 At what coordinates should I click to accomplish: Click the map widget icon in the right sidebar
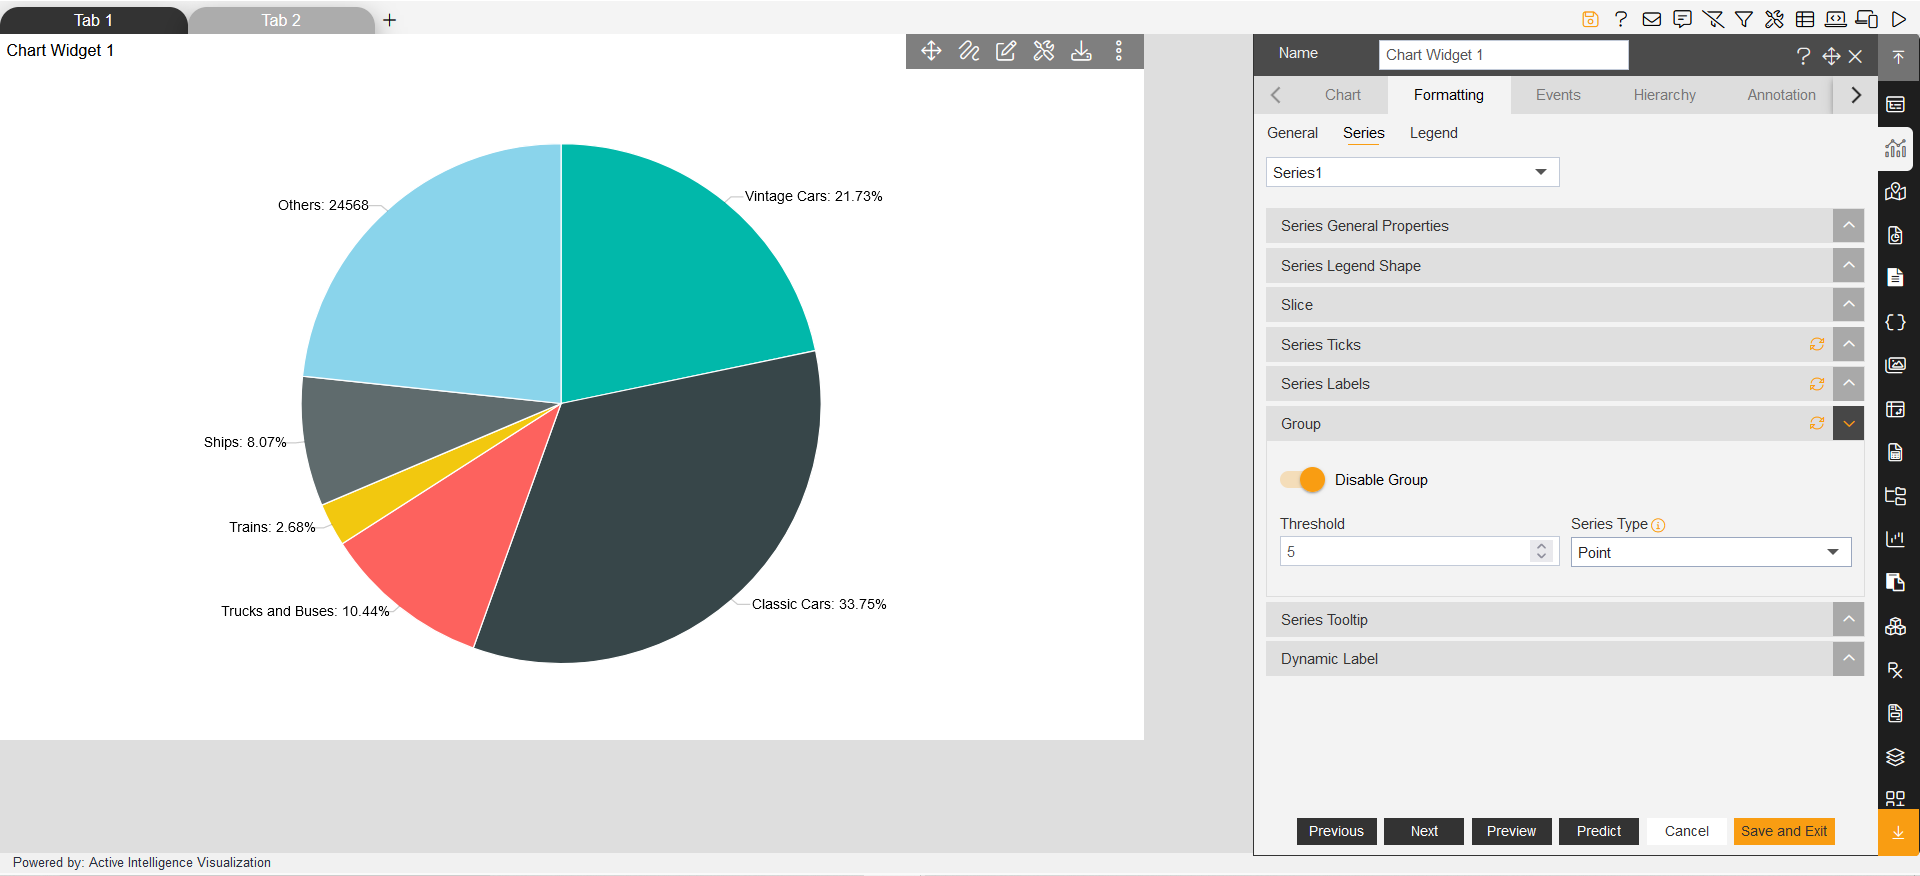[1895, 191]
